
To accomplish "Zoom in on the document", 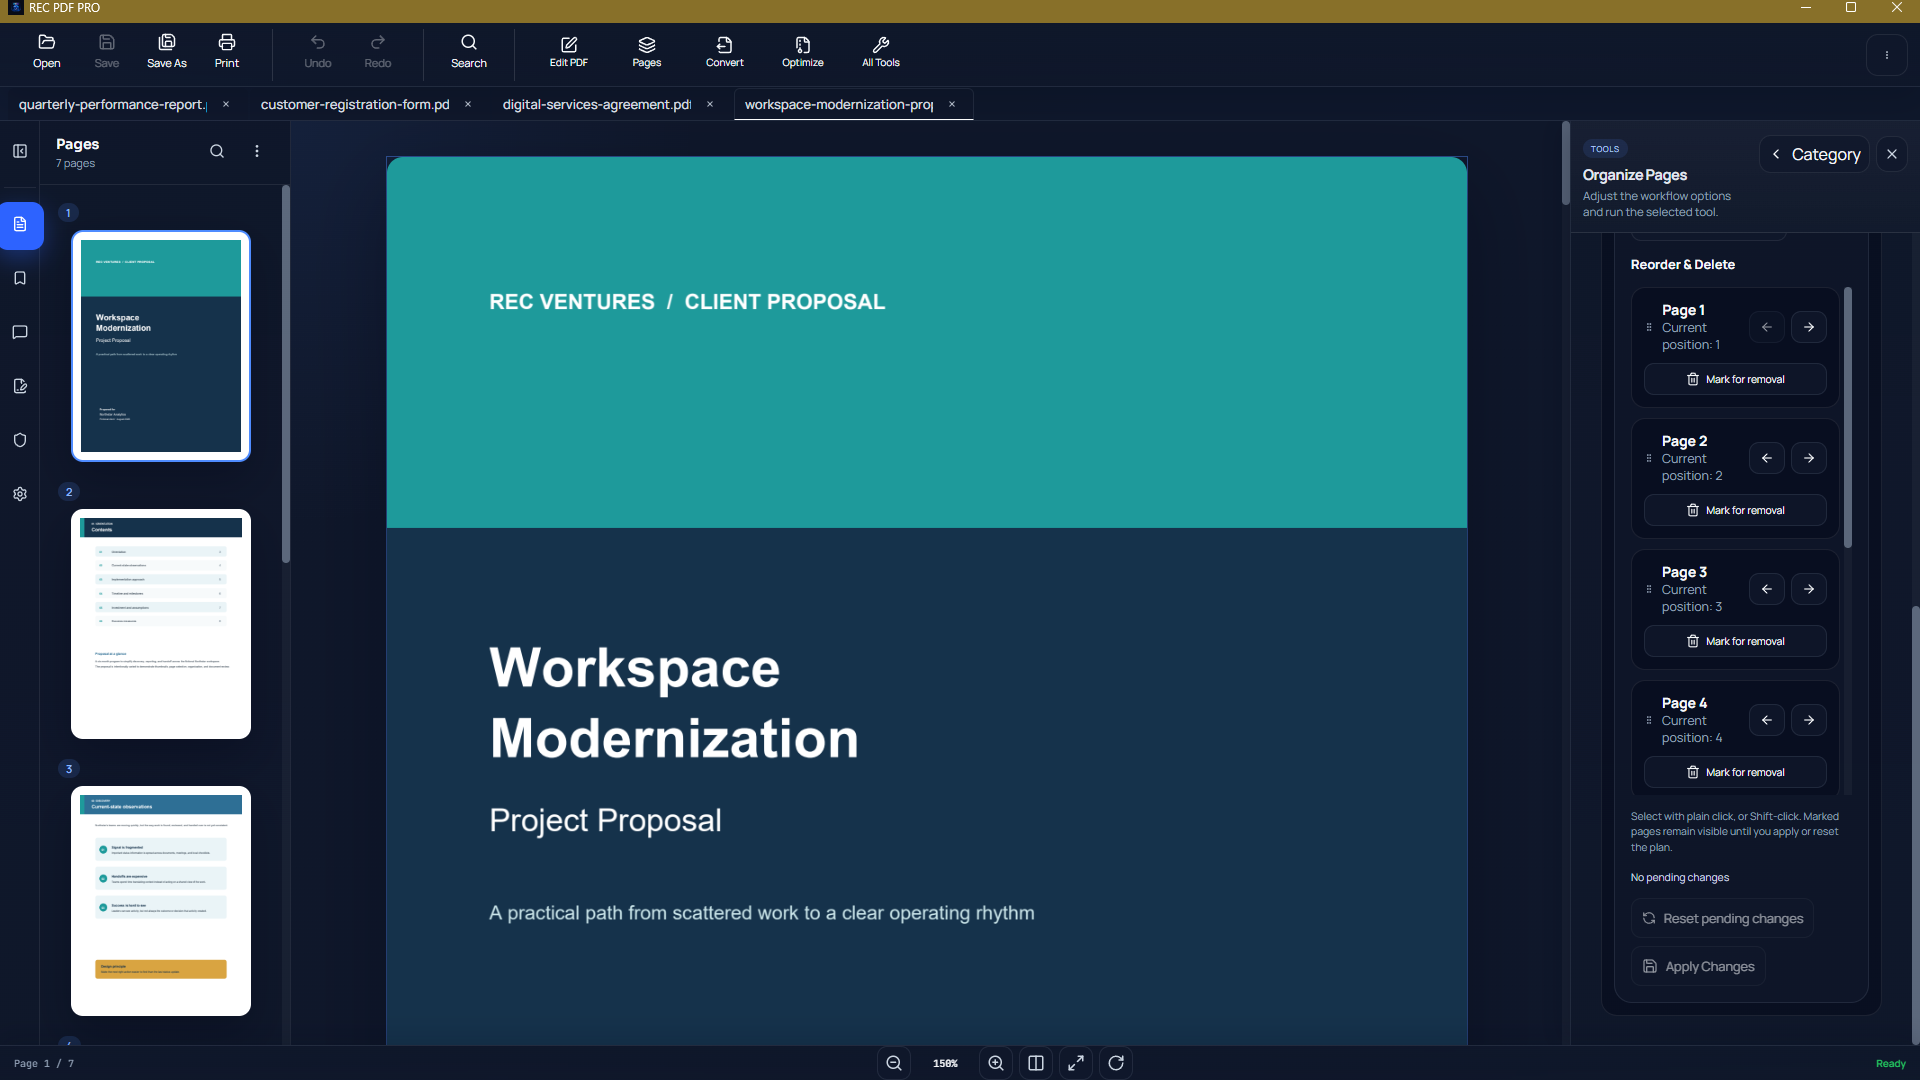I will (996, 1063).
